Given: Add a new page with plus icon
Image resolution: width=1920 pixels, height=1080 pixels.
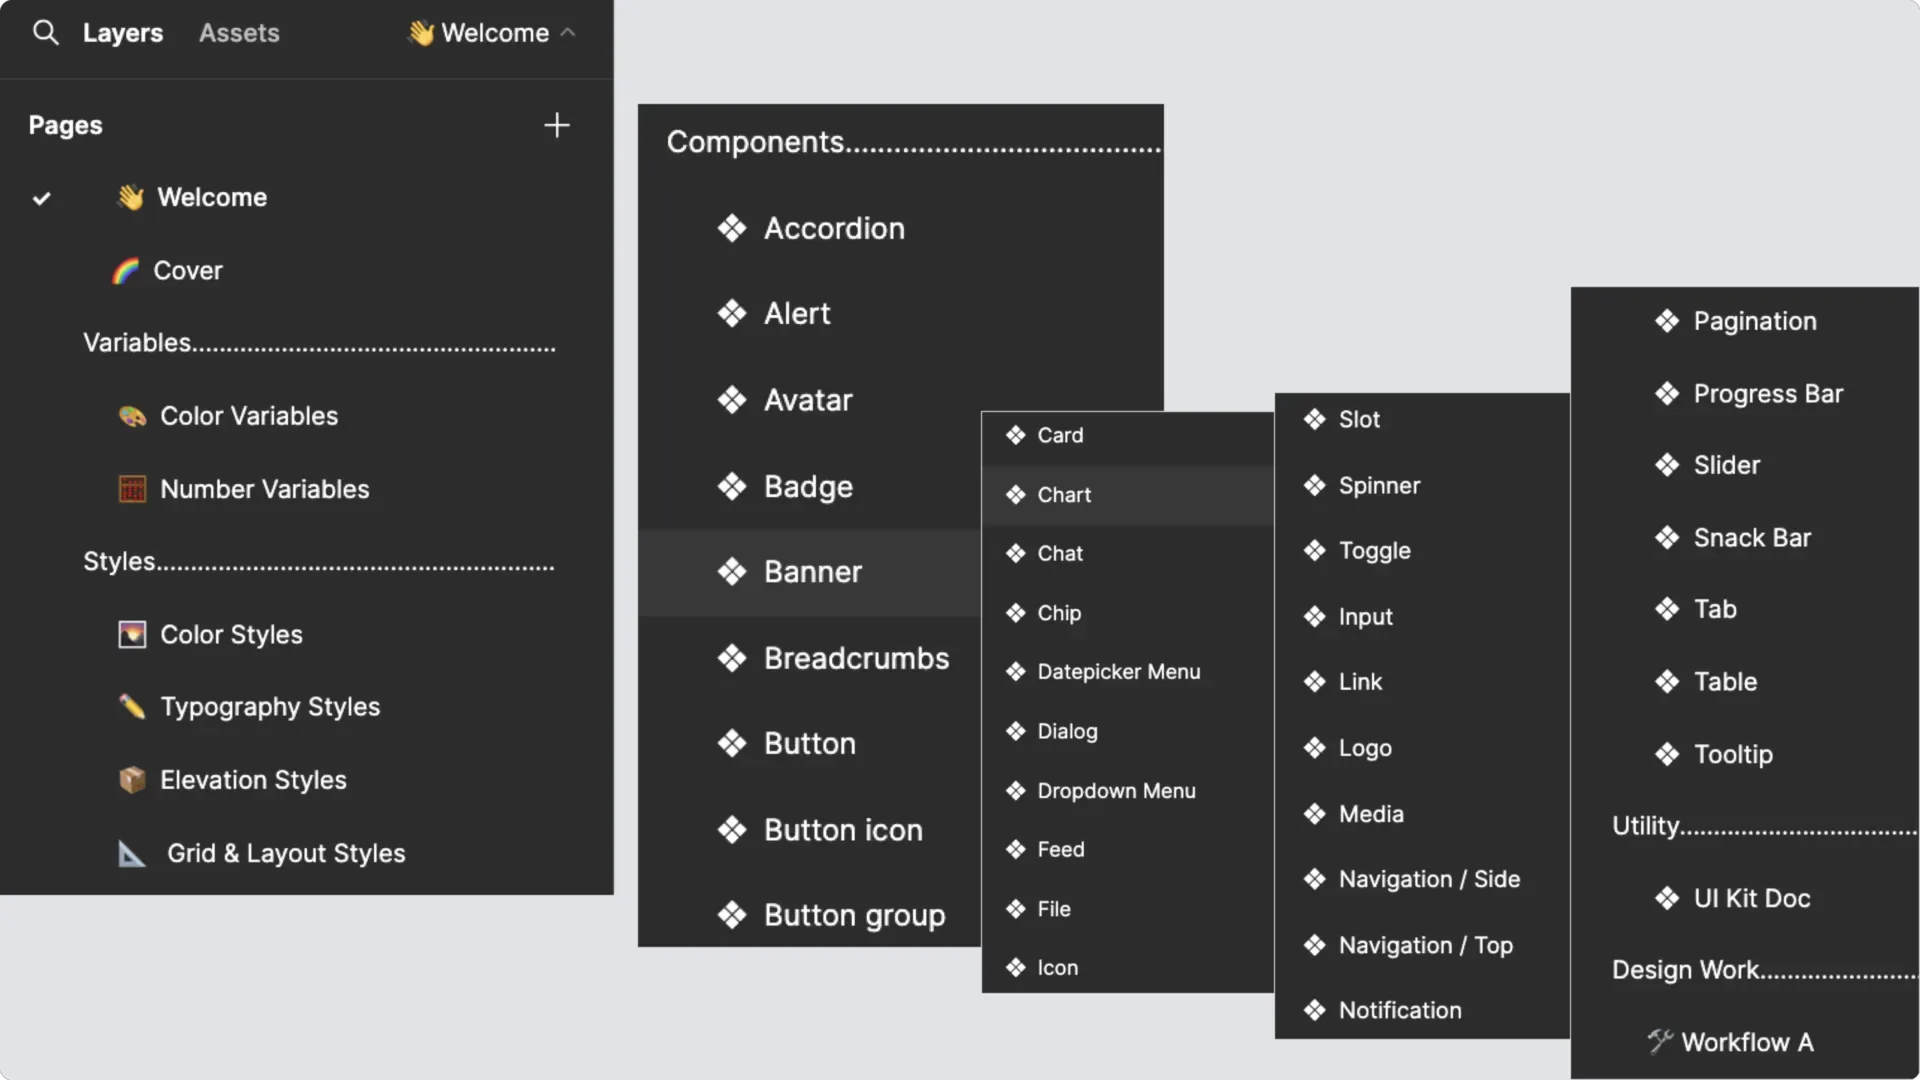Looking at the screenshot, I should [557, 125].
